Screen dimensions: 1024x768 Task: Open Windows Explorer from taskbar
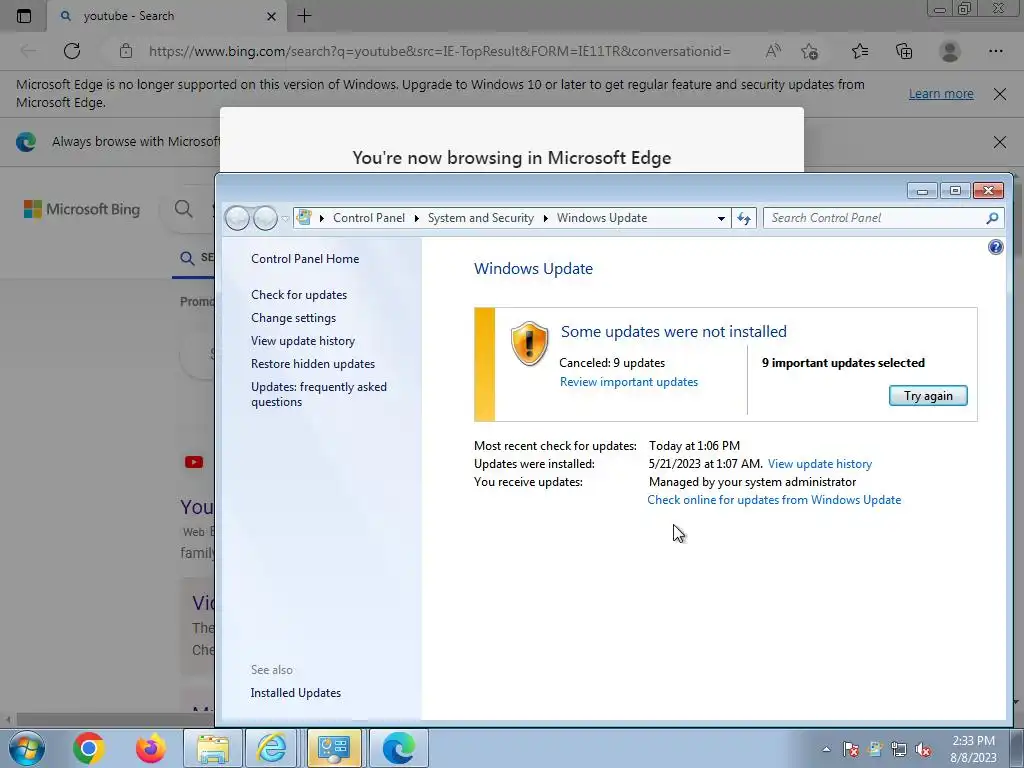[213, 748]
